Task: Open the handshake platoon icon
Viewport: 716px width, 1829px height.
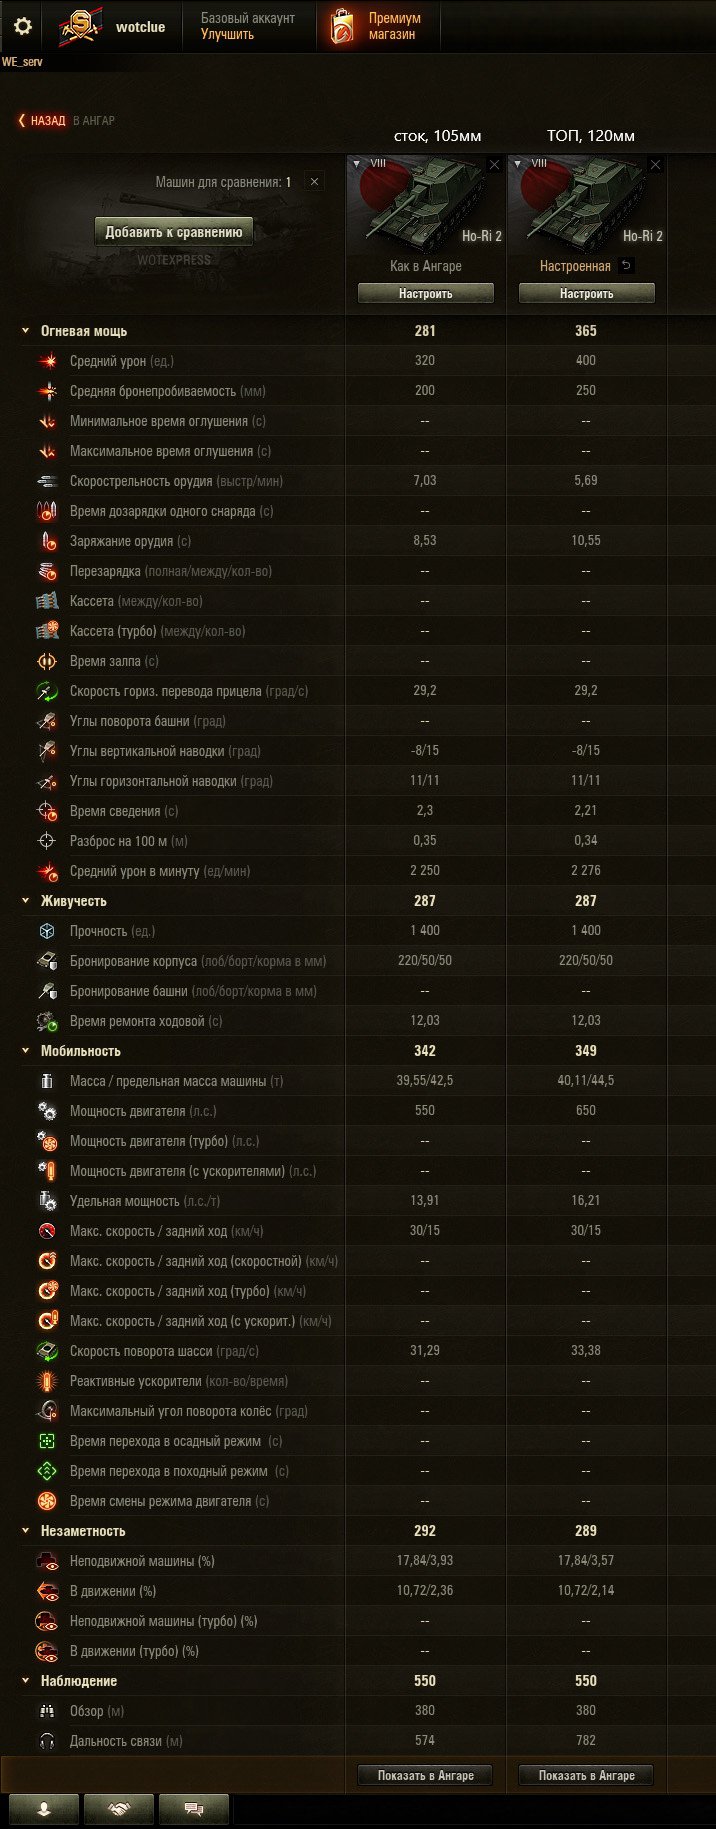Action: pos(119,1809)
